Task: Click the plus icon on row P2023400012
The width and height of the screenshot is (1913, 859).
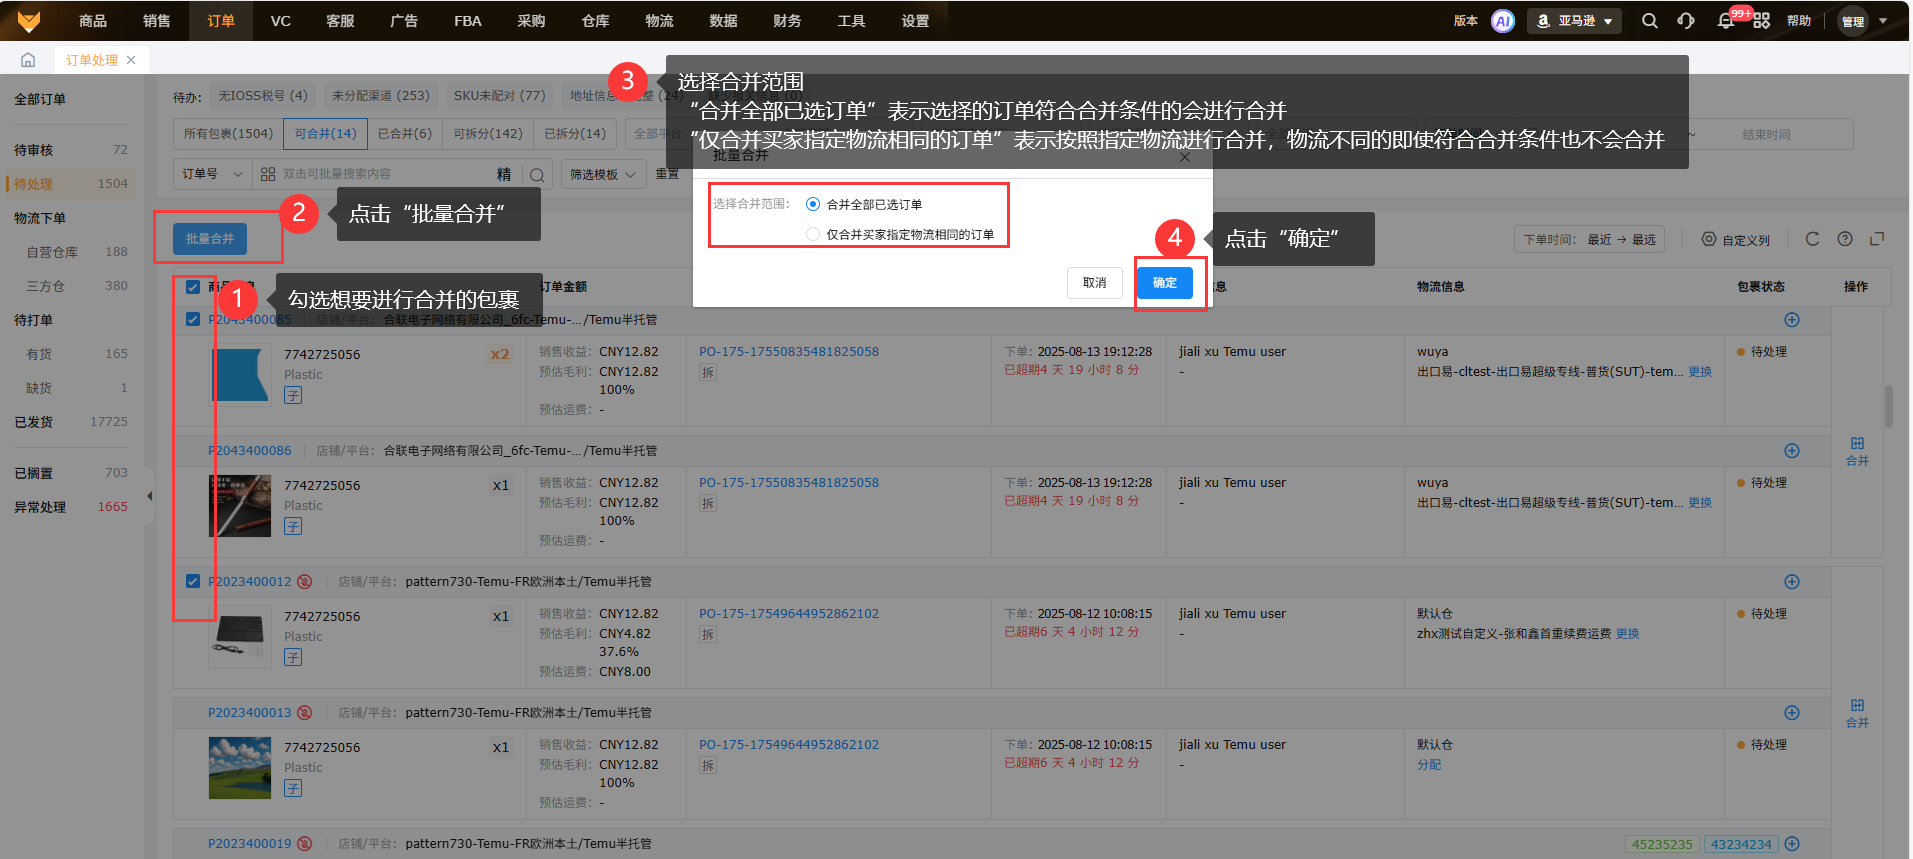Action: [1792, 582]
